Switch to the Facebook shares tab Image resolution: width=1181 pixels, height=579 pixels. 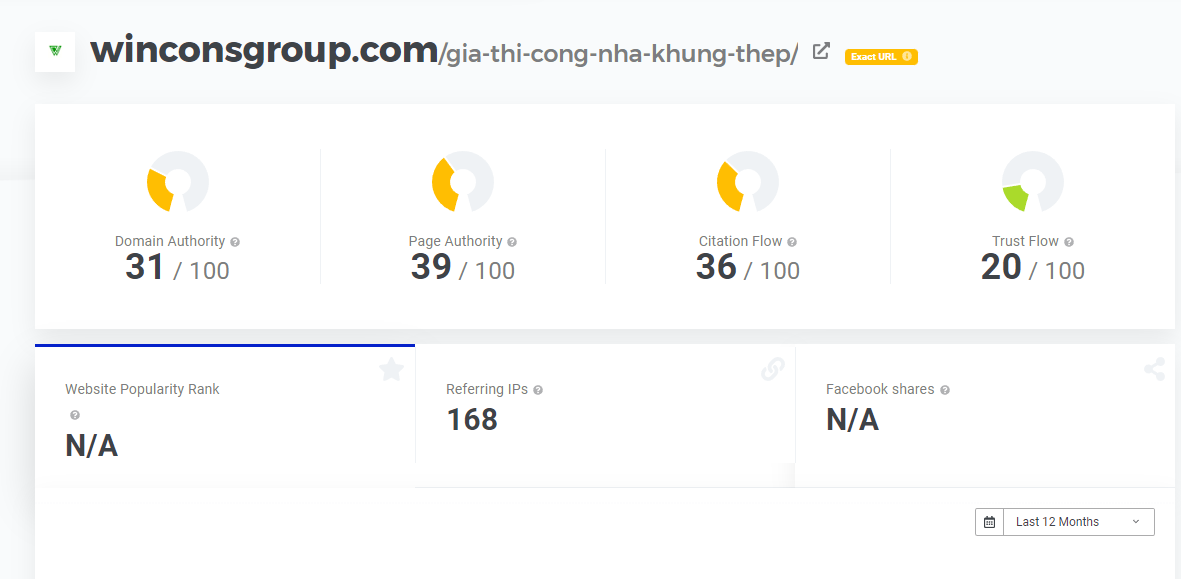click(x=984, y=416)
